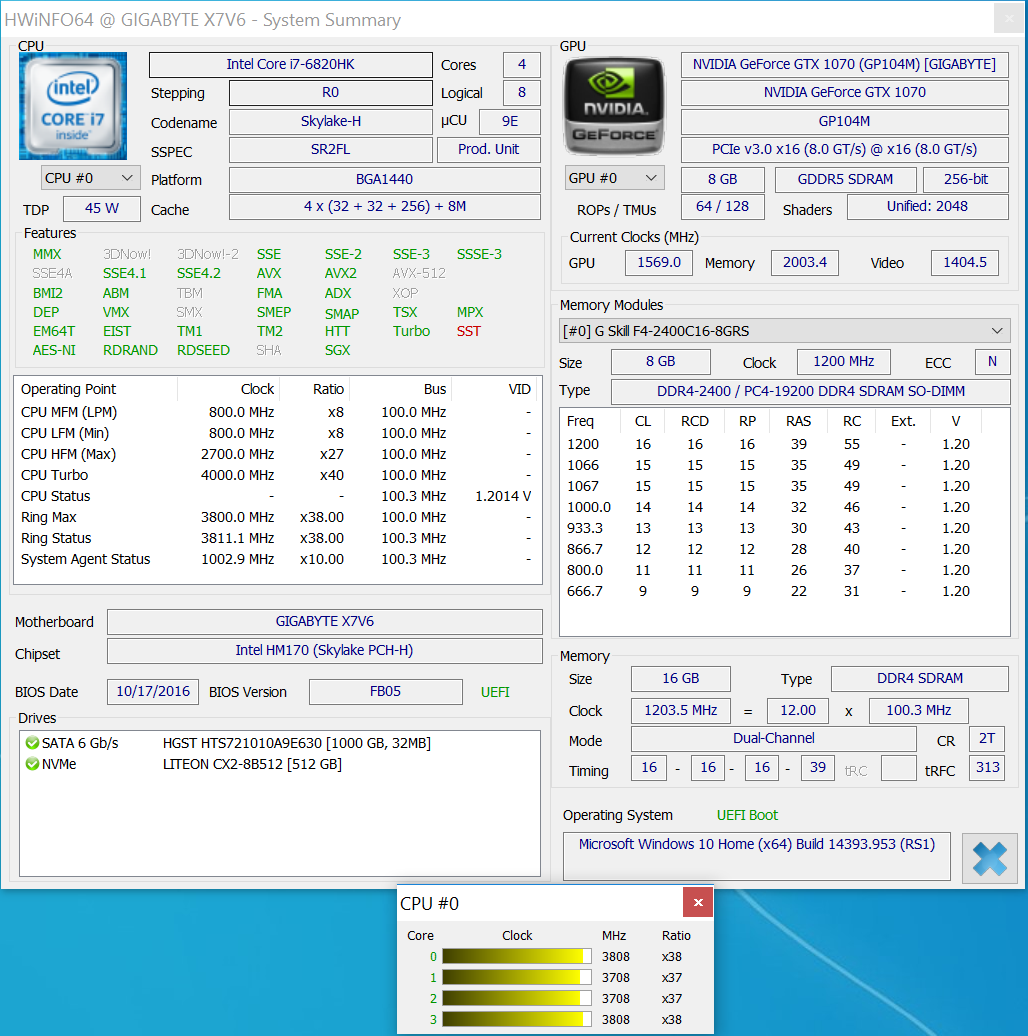This screenshot has width=1028, height=1036.
Task: Click the Intel Core i7 logo
Action: pos(73,106)
